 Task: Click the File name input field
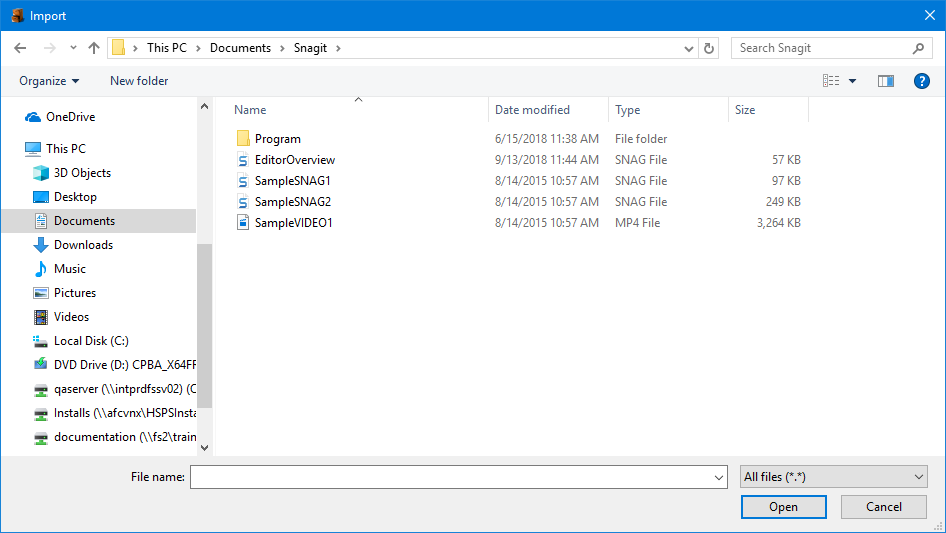pyautogui.click(x=450, y=478)
